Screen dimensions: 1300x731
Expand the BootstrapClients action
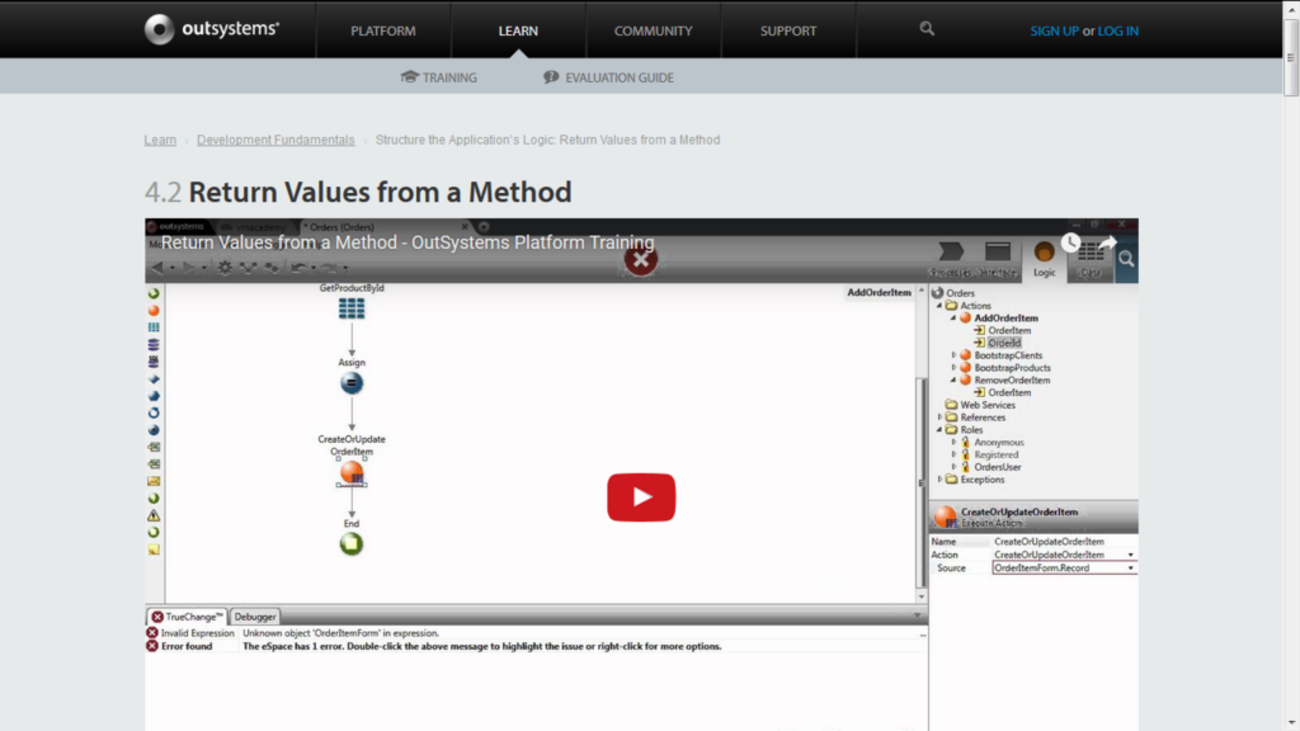point(953,355)
